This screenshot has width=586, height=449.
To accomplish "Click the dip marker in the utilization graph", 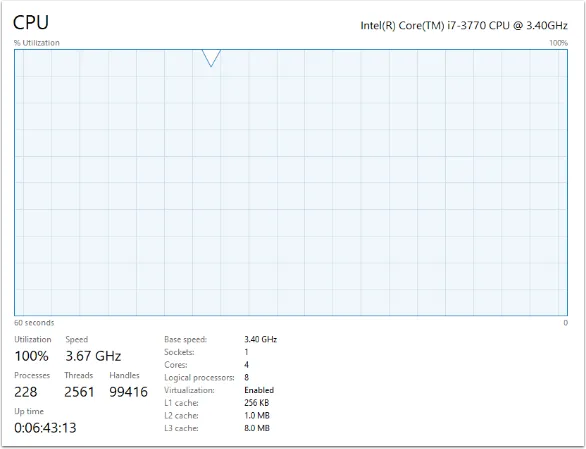I will tap(211, 58).
